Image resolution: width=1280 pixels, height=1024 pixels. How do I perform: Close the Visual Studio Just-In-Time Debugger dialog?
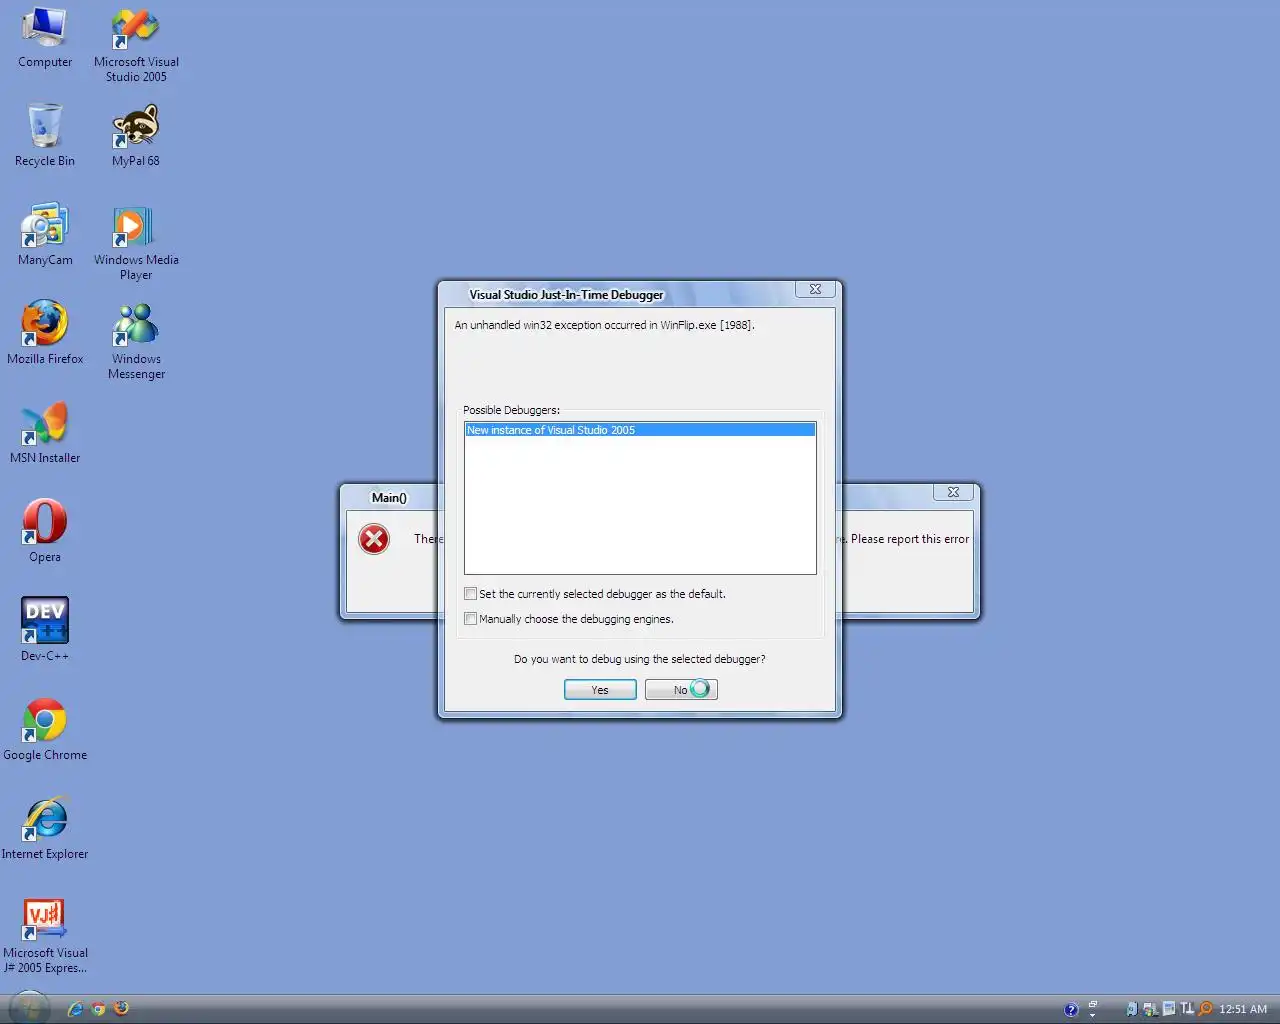coord(815,289)
